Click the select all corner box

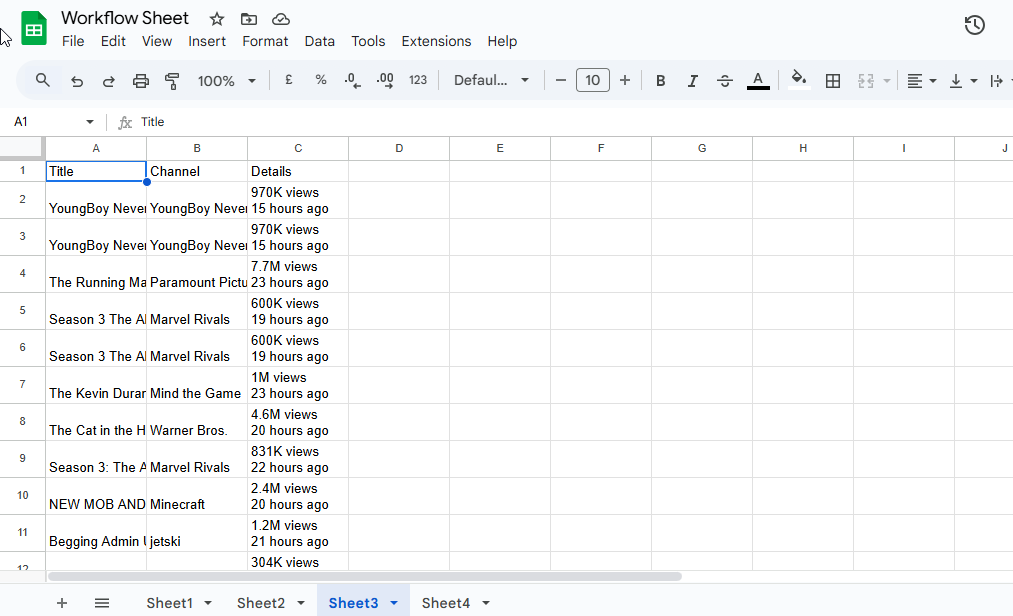click(23, 148)
